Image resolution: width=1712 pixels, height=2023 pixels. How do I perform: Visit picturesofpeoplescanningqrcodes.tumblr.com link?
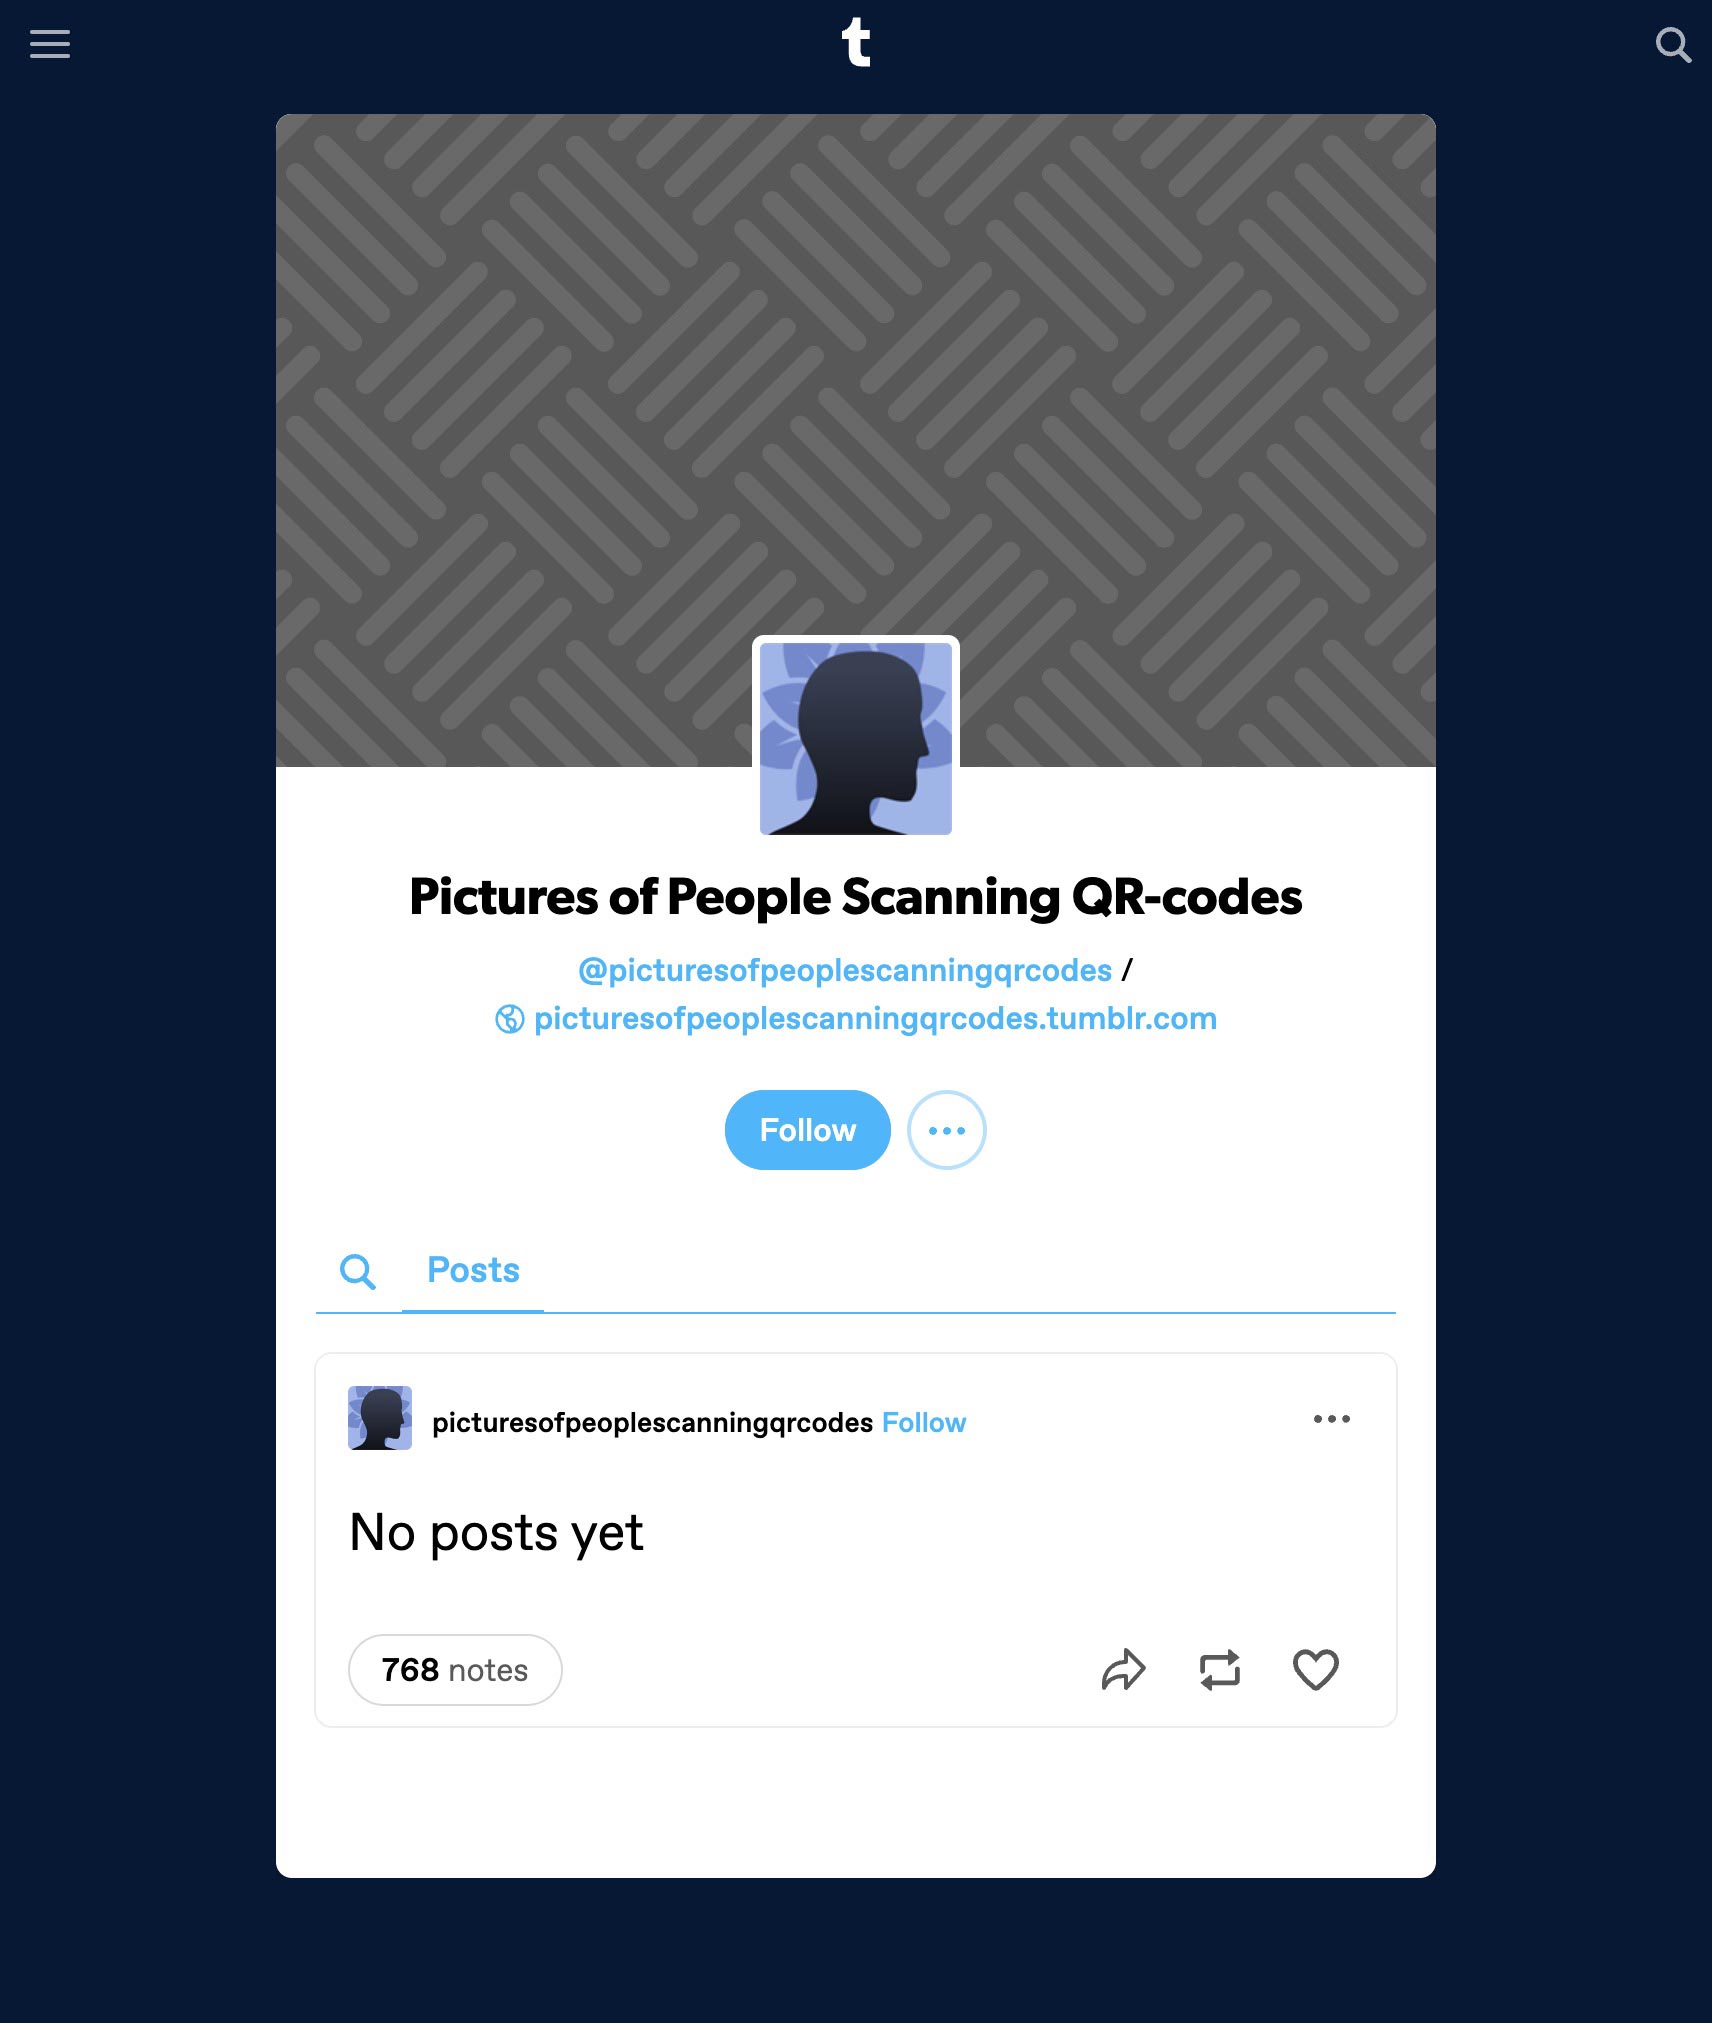coord(875,1018)
